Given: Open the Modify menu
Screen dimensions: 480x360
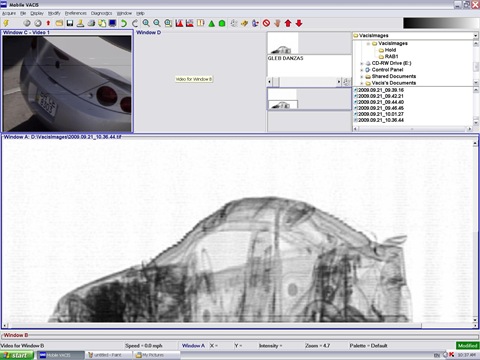Looking at the screenshot, I should point(54,13).
